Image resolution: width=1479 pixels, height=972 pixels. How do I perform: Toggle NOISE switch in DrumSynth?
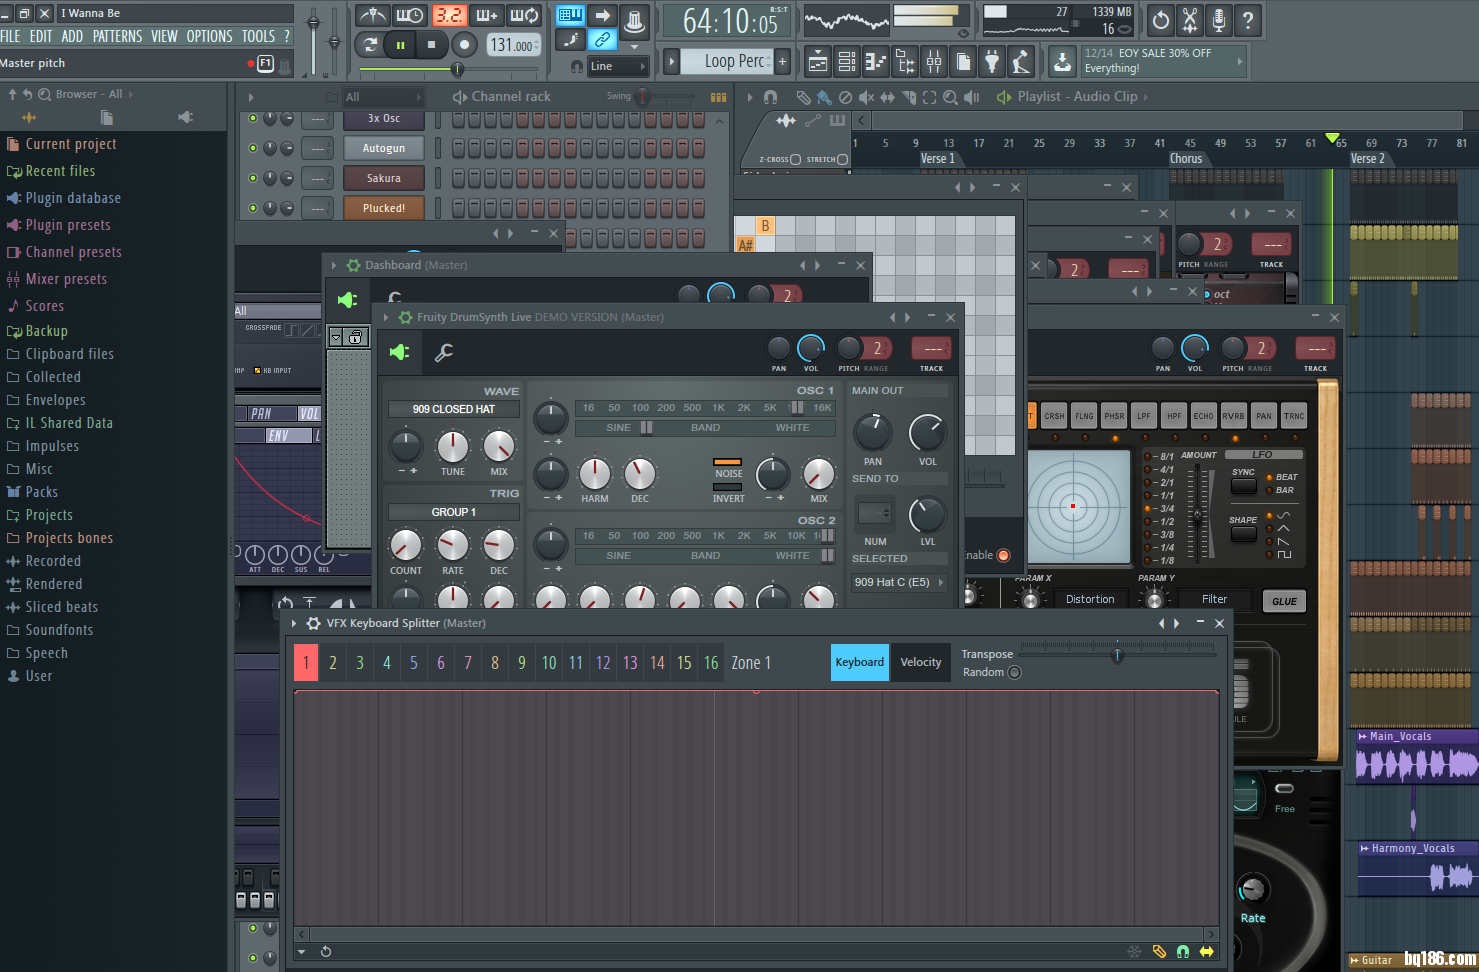[727, 462]
